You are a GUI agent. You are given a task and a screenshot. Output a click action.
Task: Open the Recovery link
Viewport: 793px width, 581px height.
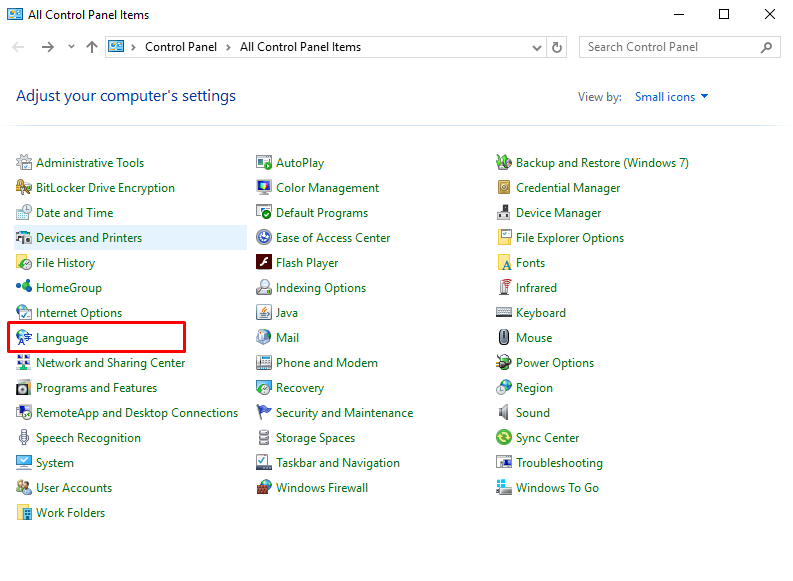tap(300, 388)
